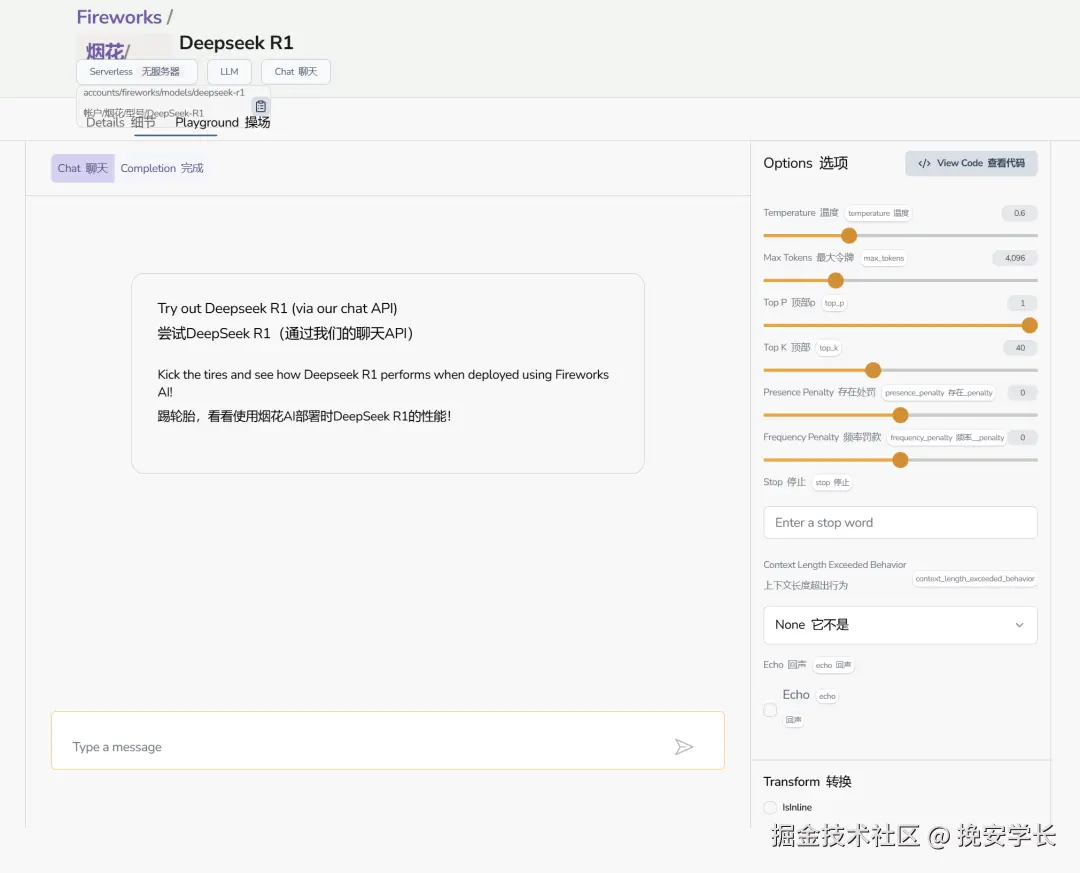Viewport: 1080px width, 873px height.
Task: Click the Transform section heading
Action: [807, 781]
